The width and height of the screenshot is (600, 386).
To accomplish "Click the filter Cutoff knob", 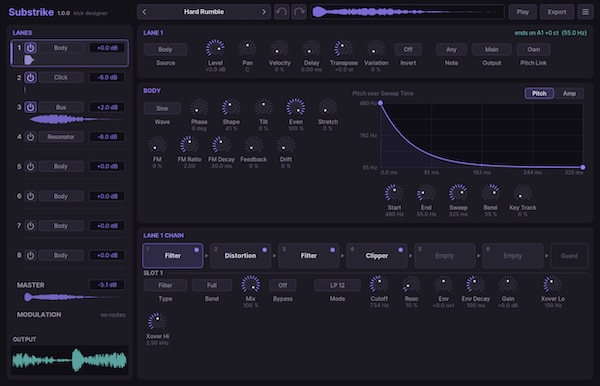I will [379, 284].
